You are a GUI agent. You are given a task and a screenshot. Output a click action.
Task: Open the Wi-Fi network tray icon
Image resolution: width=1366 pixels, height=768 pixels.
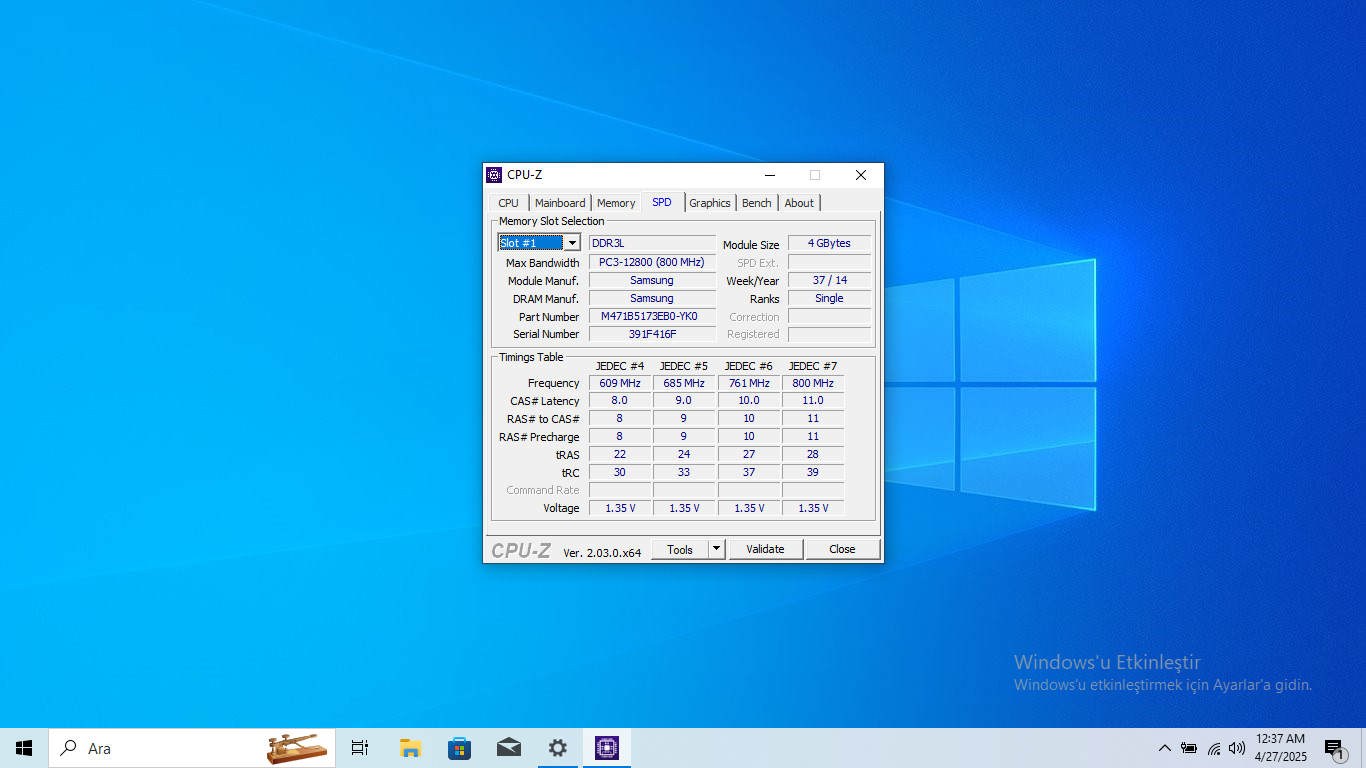pyautogui.click(x=1214, y=748)
